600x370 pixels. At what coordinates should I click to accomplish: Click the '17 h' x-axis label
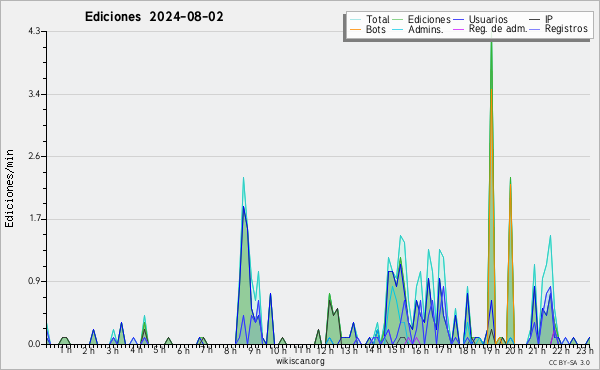(x=443, y=350)
